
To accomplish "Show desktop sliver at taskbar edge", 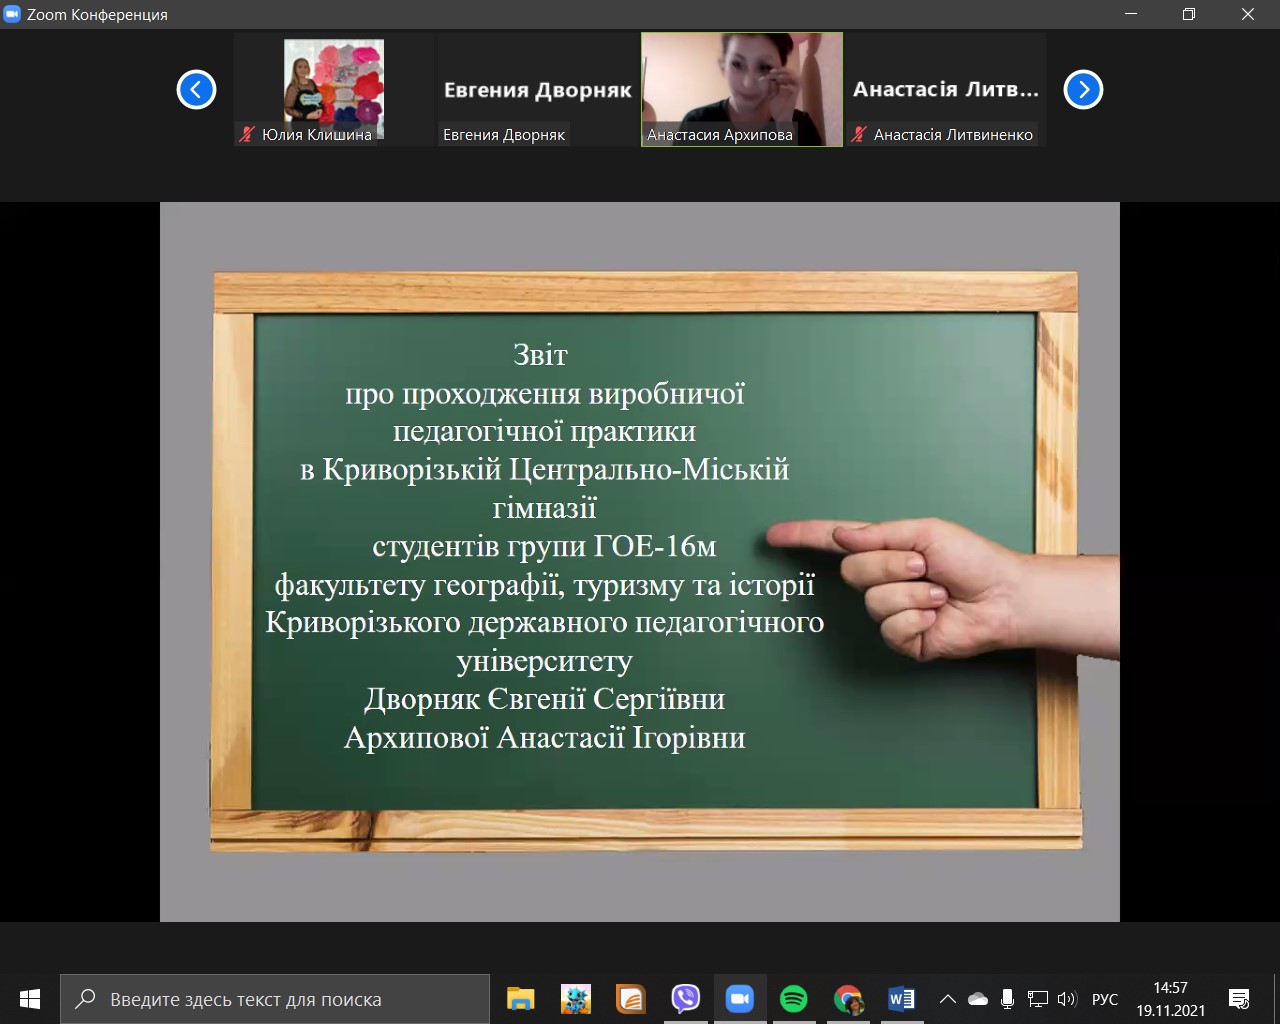I will click(1276, 999).
